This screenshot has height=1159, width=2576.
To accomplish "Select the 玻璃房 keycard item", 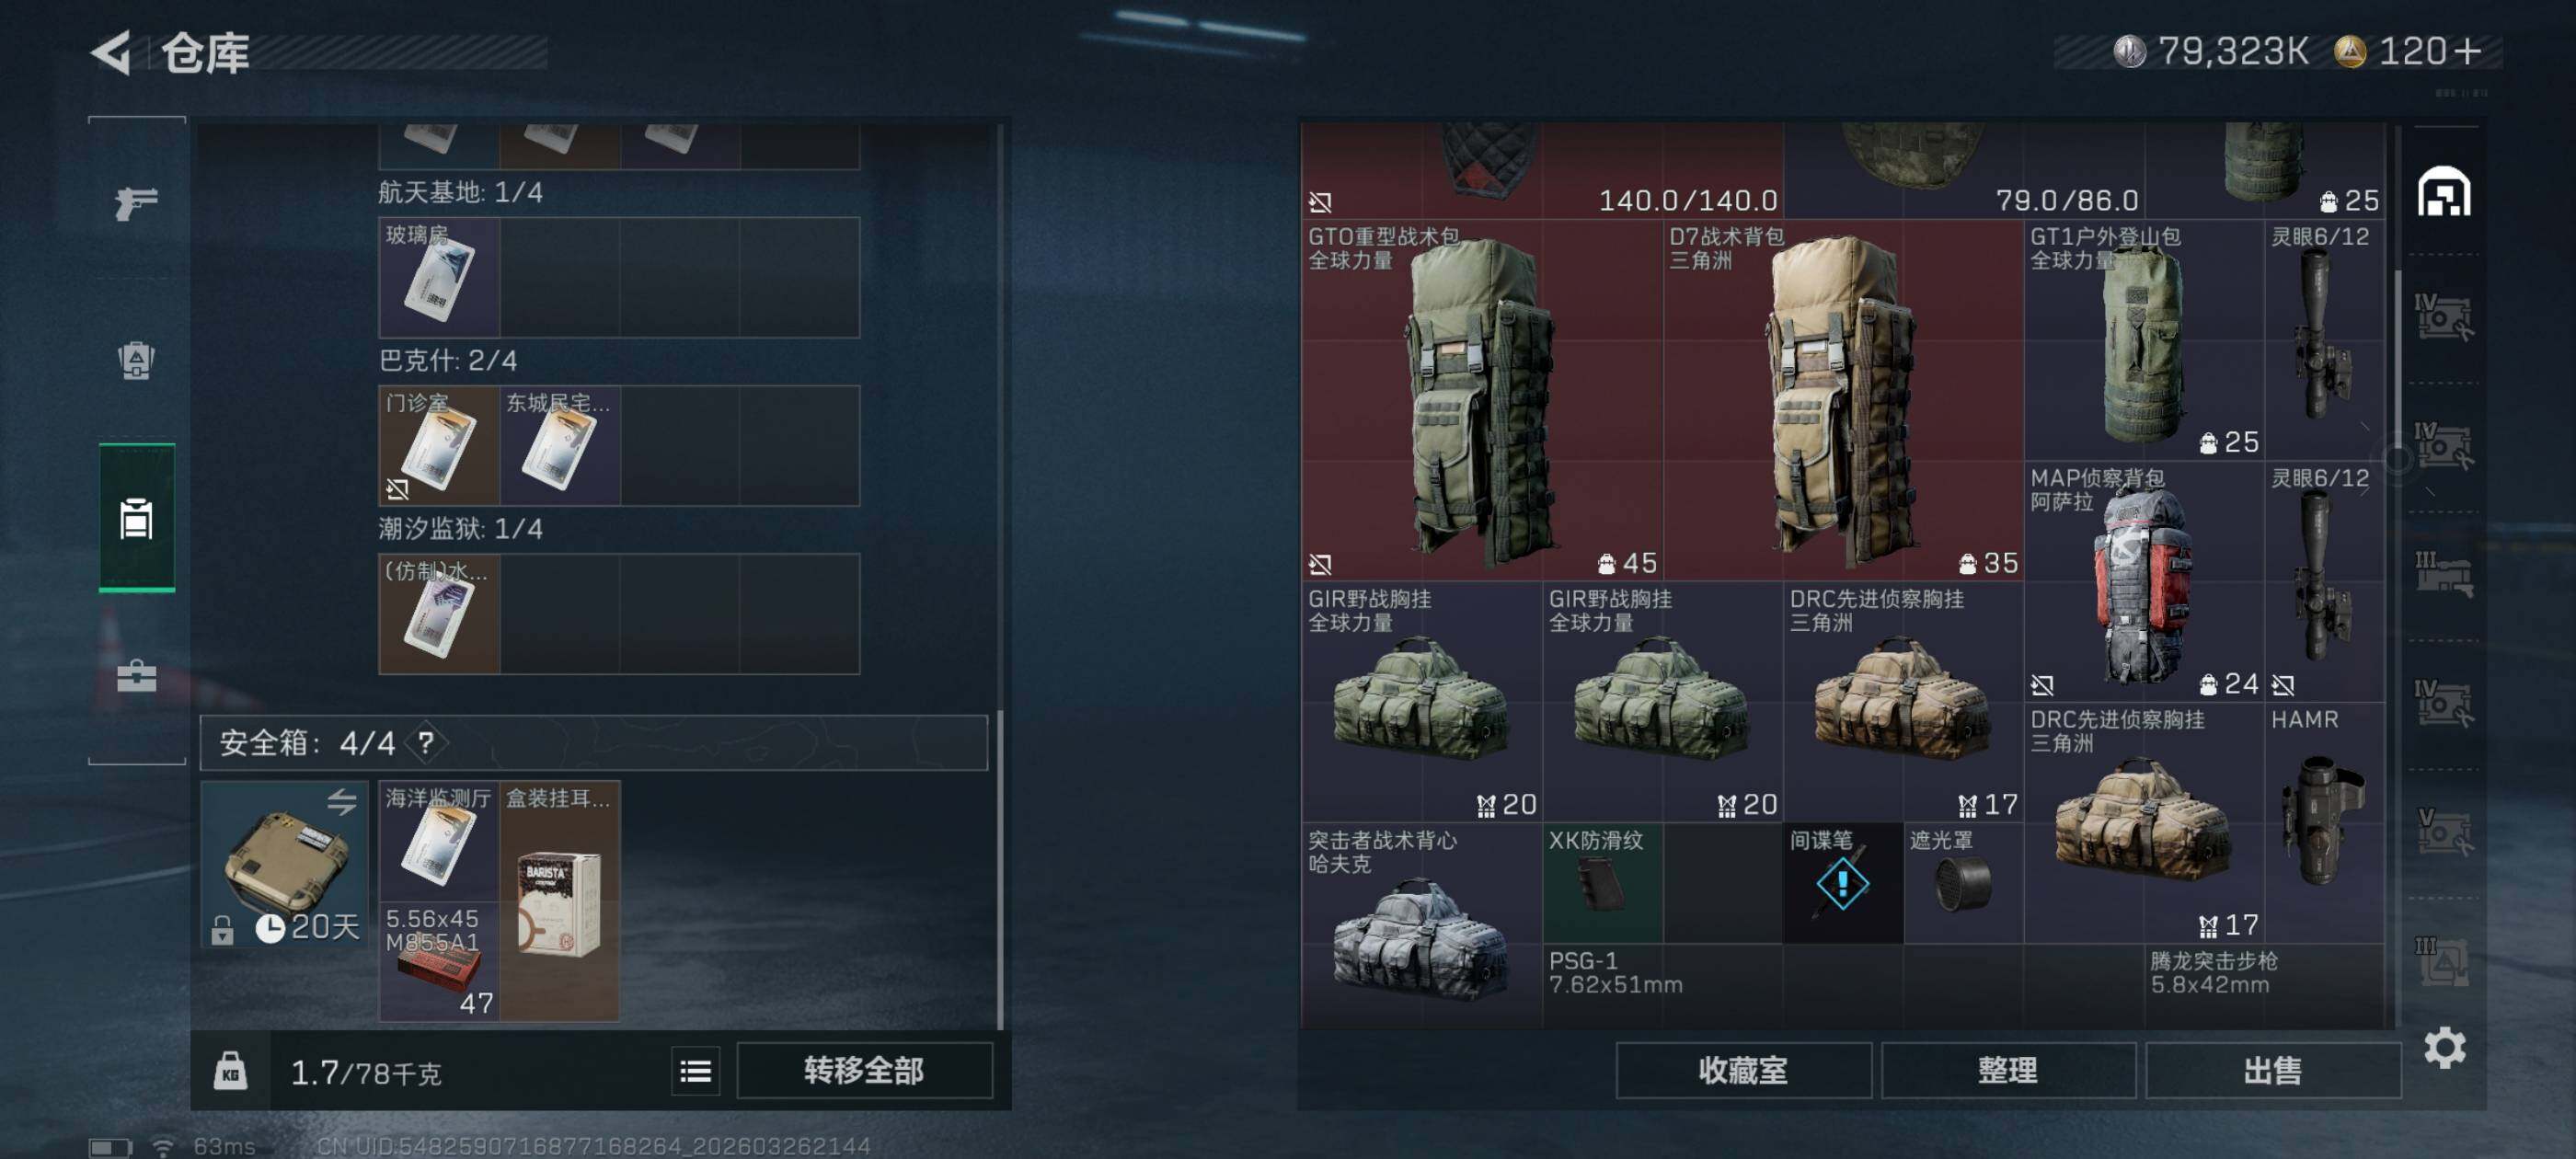I will click(x=439, y=277).
